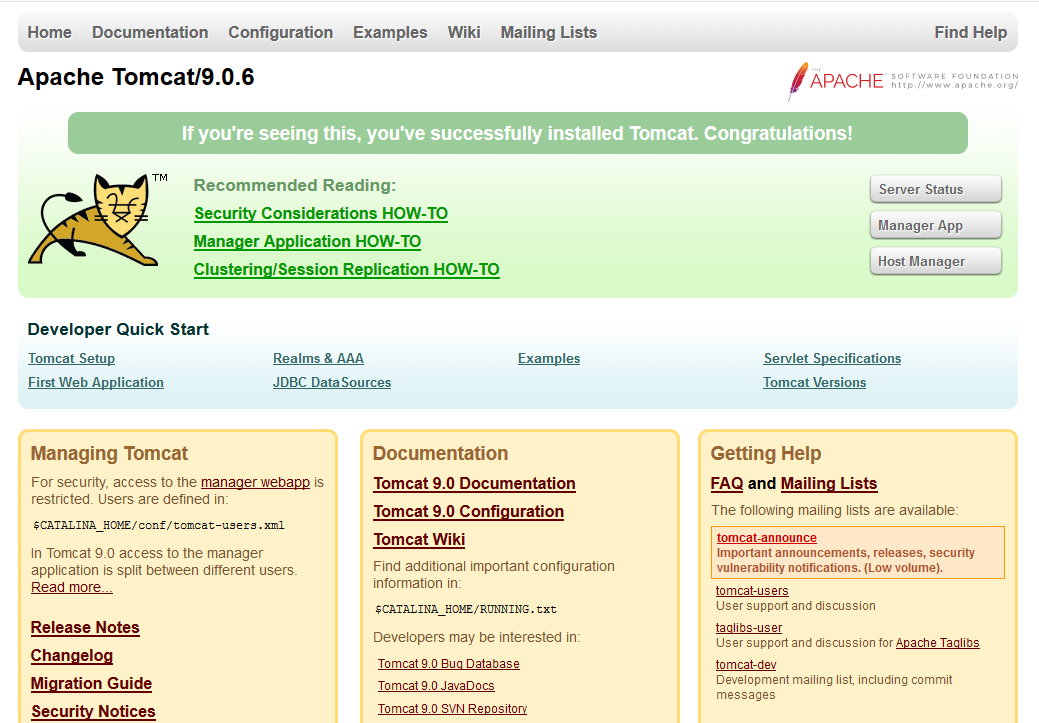Image resolution: width=1039 pixels, height=723 pixels.
Task: Click the Apache Software Foundation feather logo
Action: pos(902,81)
